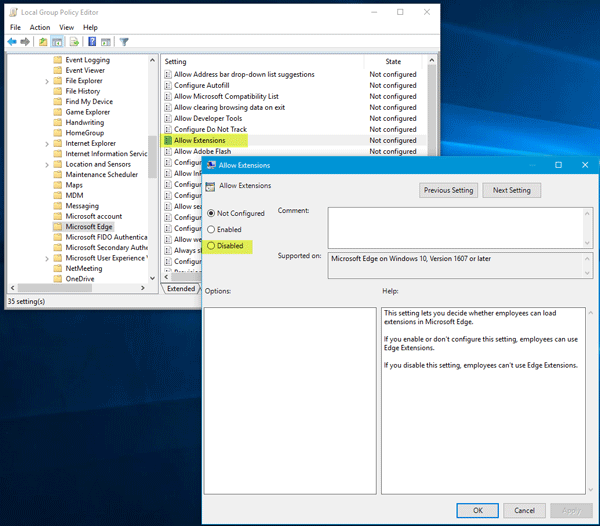
Task: Click the Next Setting button
Action: (x=511, y=190)
